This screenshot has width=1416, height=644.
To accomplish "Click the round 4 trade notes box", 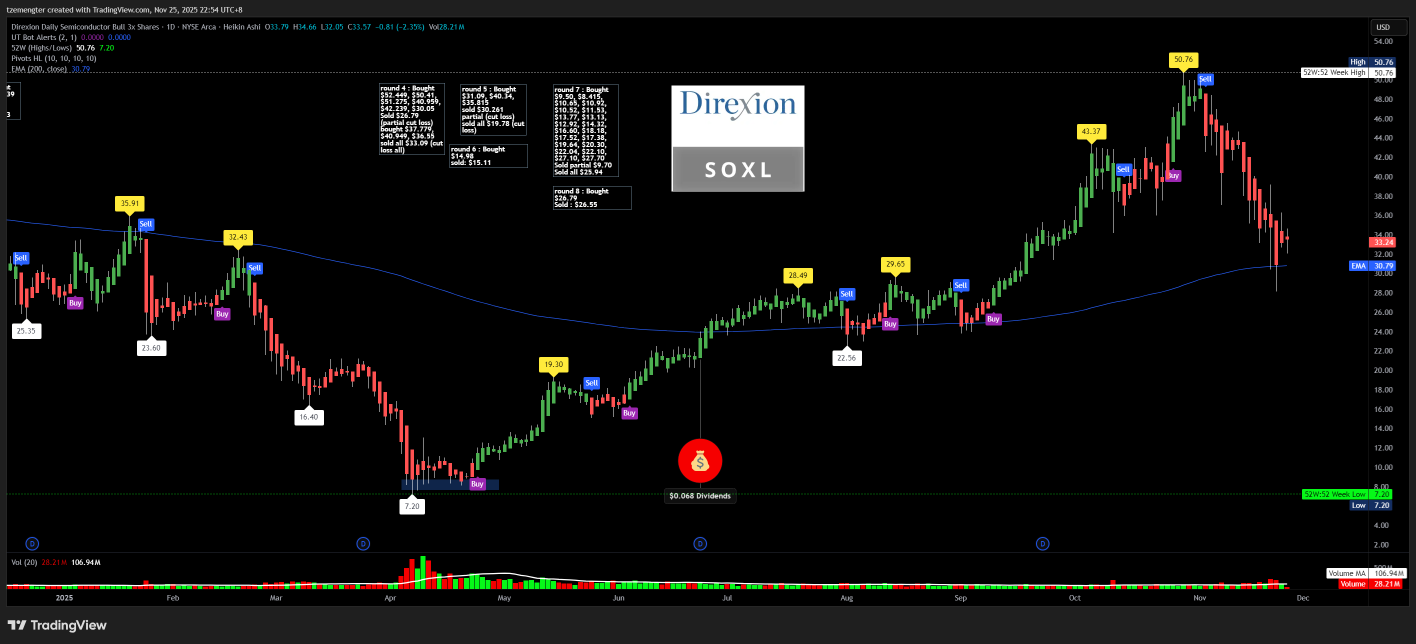I will pyautogui.click(x=412, y=120).
